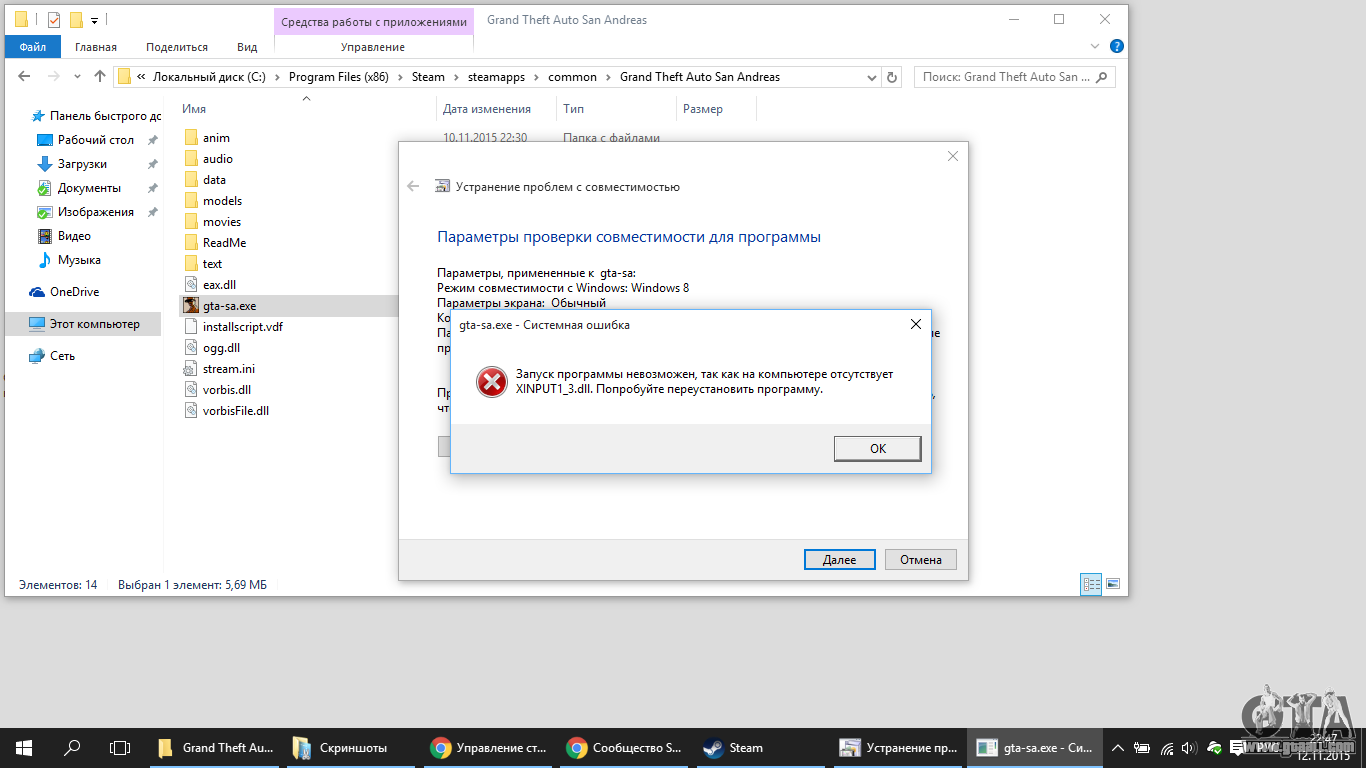1366x768 pixels.
Task: Open the recent locations dropdown arrow
Action: click(78, 77)
